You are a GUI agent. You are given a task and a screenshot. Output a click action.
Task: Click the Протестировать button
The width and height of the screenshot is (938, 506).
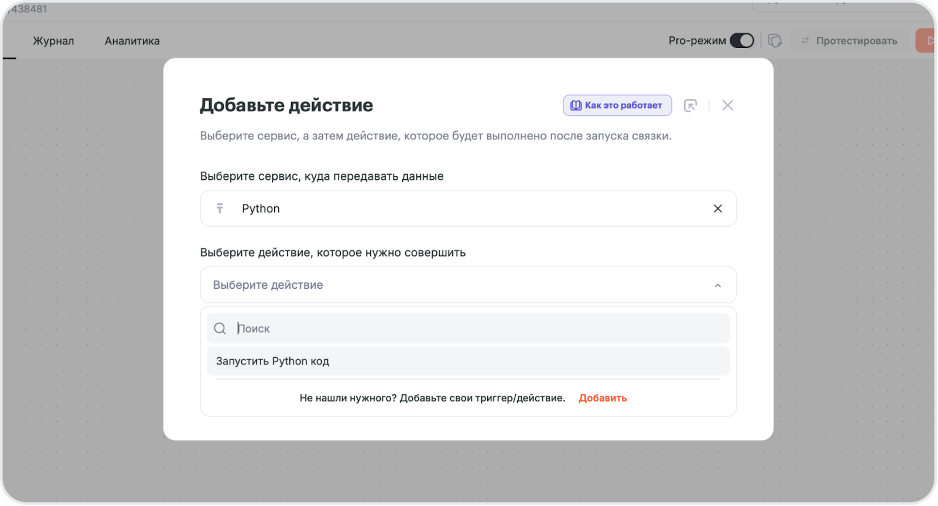coord(848,41)
